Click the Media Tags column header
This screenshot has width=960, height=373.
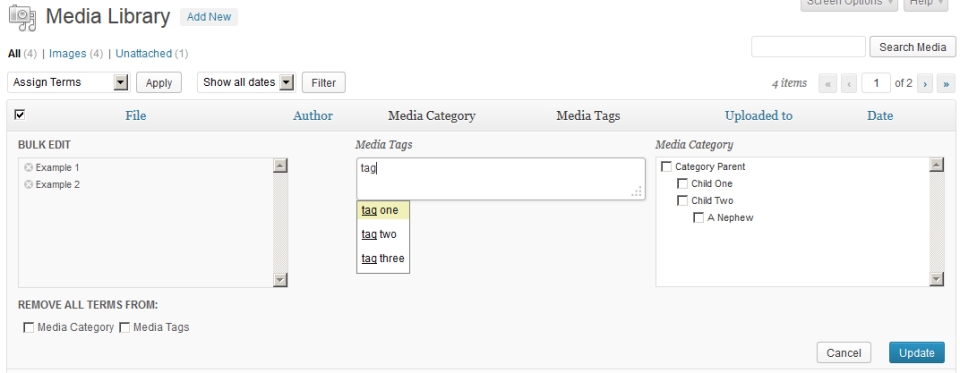[x=588, y=116]
